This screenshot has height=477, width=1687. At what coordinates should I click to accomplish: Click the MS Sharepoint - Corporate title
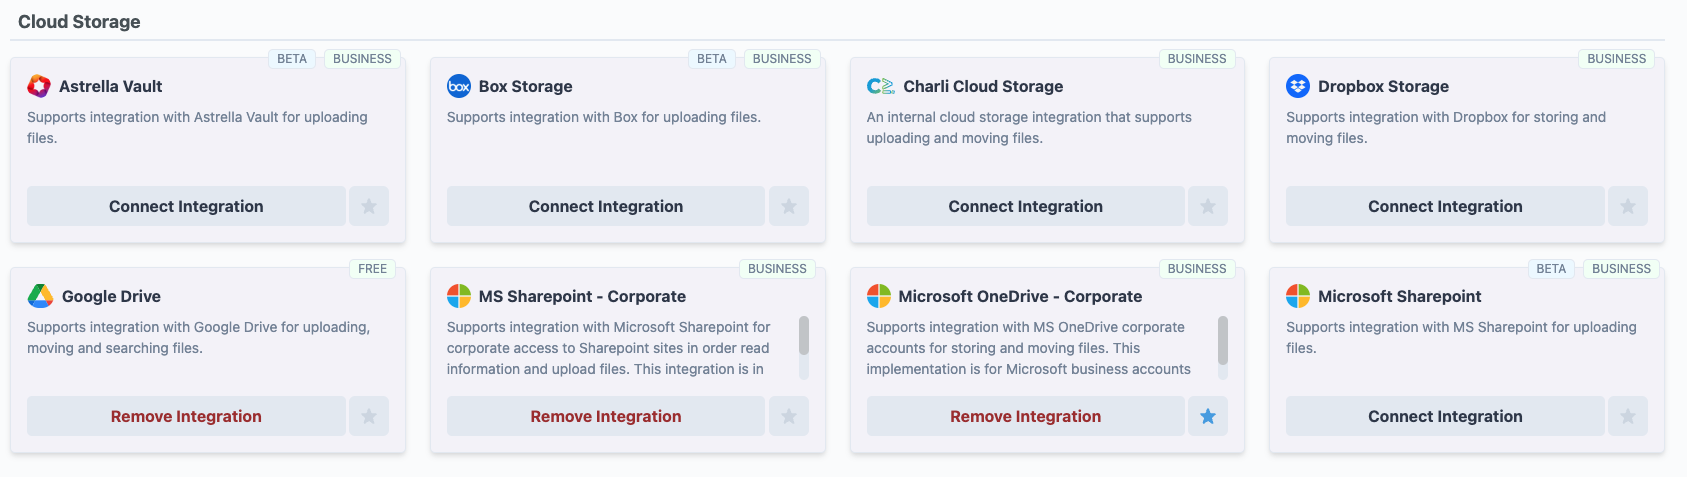[582, 296]
